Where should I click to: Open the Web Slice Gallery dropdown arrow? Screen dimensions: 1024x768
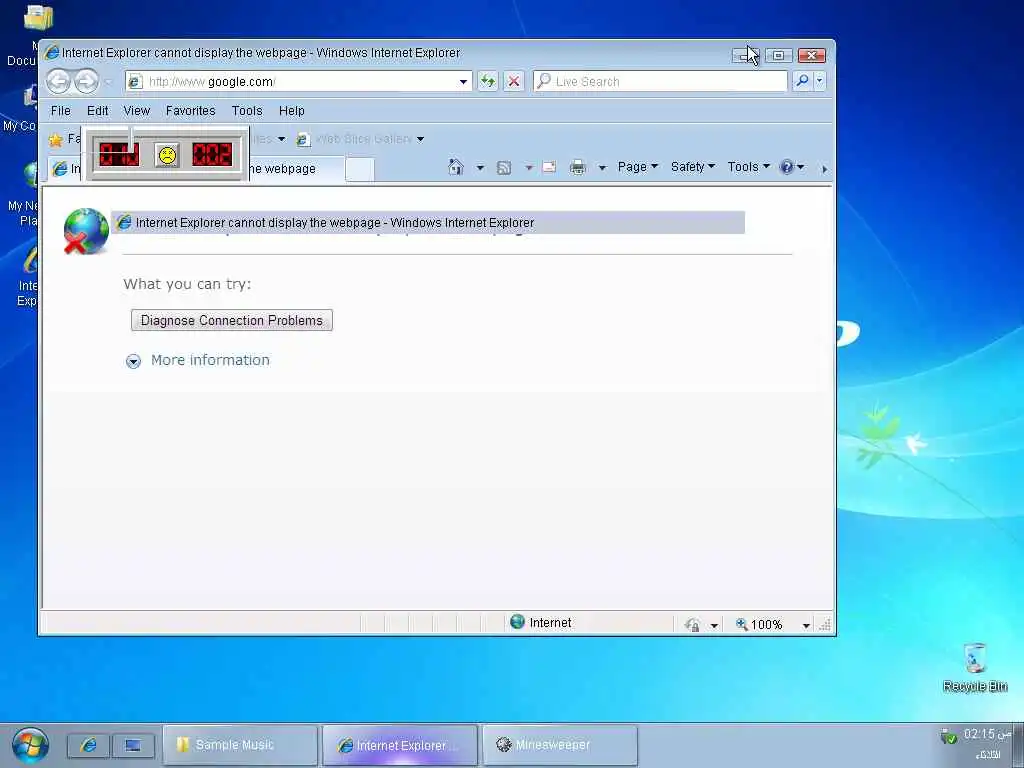421,139
